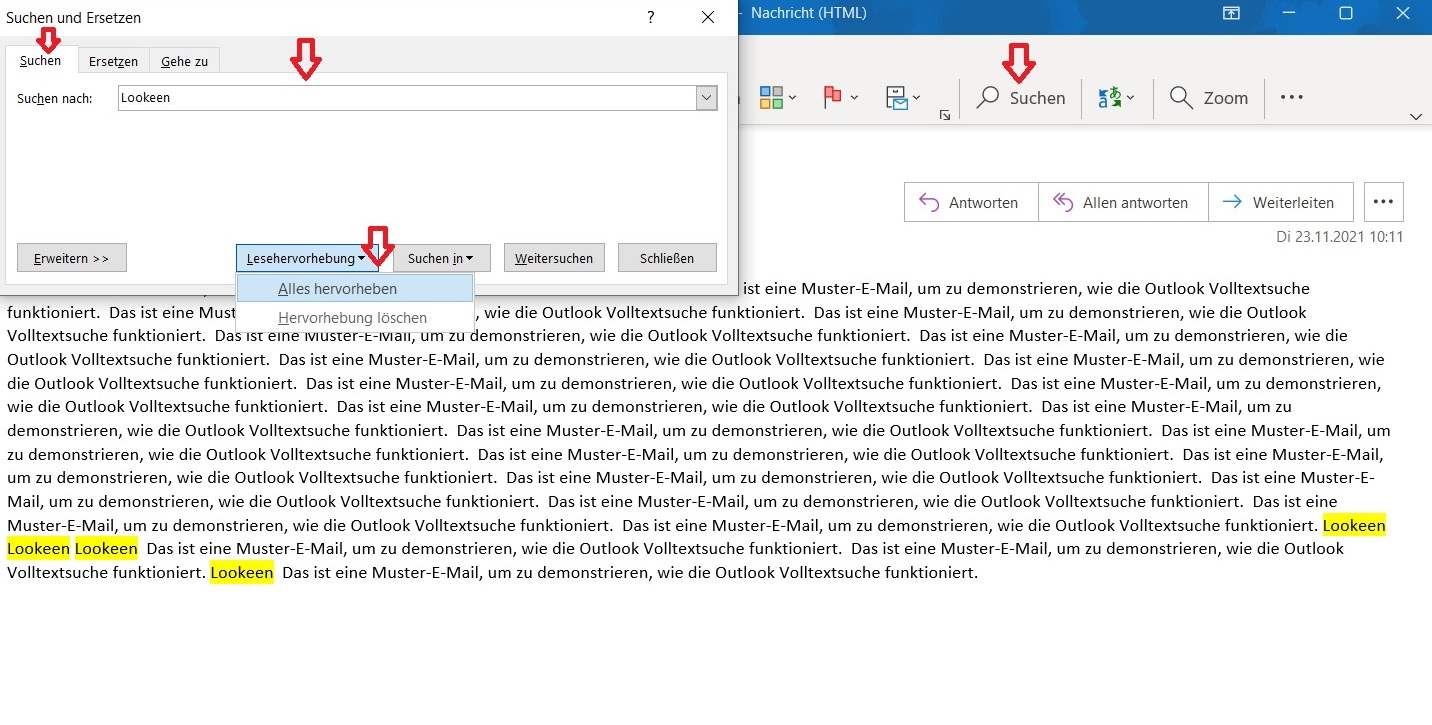This screenshot has height=725, width=1432.
Task: Click the Suchen nach input field
Action: (x=407, y=98)
